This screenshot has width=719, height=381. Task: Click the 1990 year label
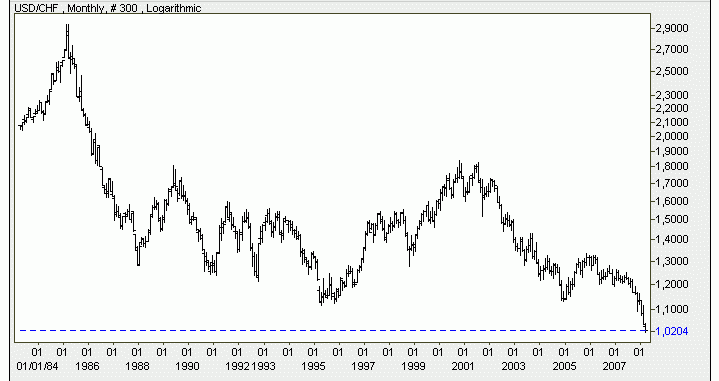(x=187, y=366)
